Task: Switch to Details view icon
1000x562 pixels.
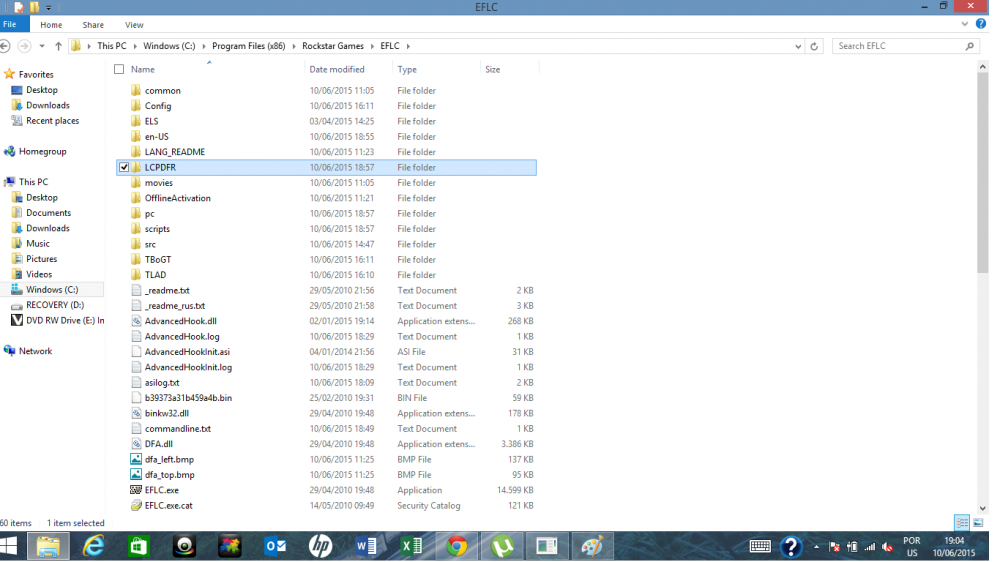Action: coord(962,522)
